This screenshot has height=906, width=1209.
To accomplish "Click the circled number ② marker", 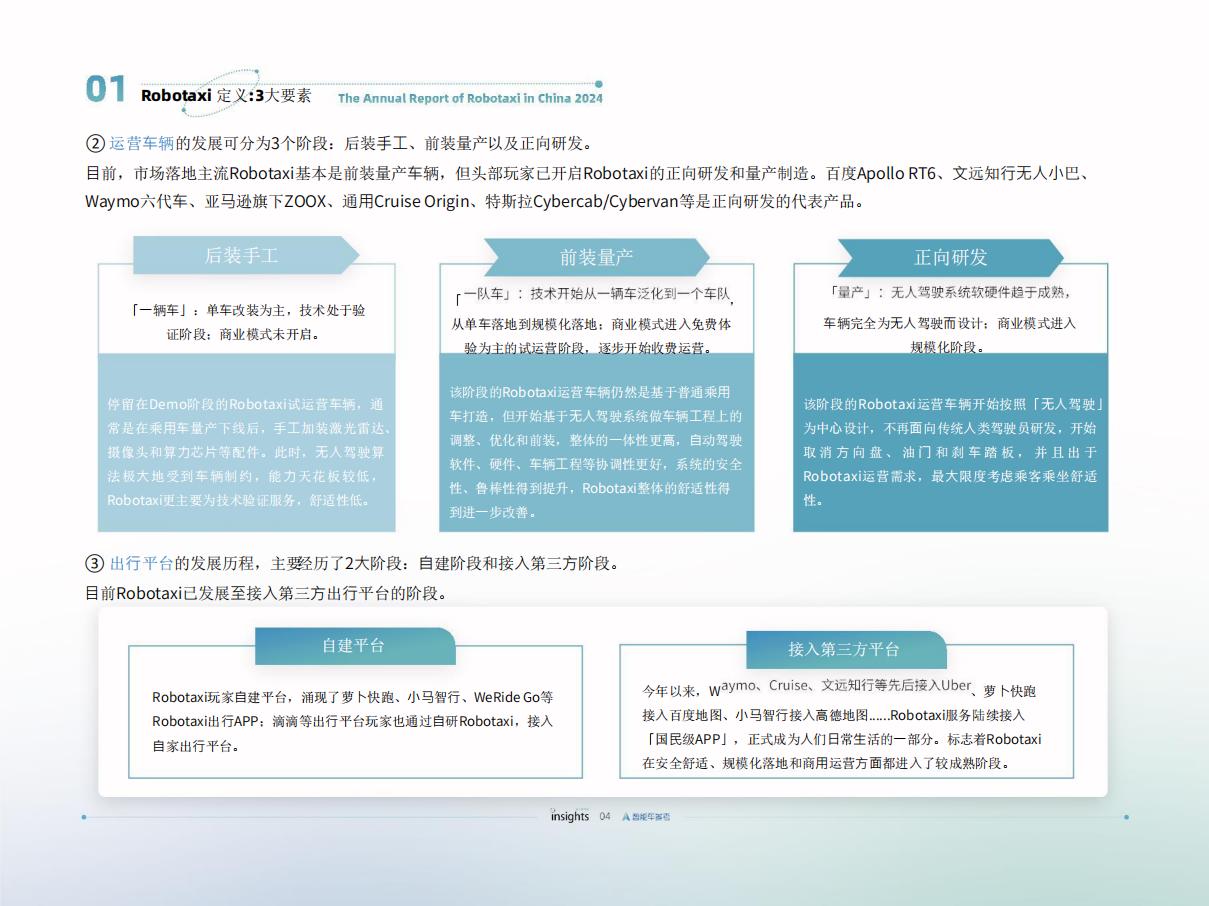I will [x=95, y=143].
